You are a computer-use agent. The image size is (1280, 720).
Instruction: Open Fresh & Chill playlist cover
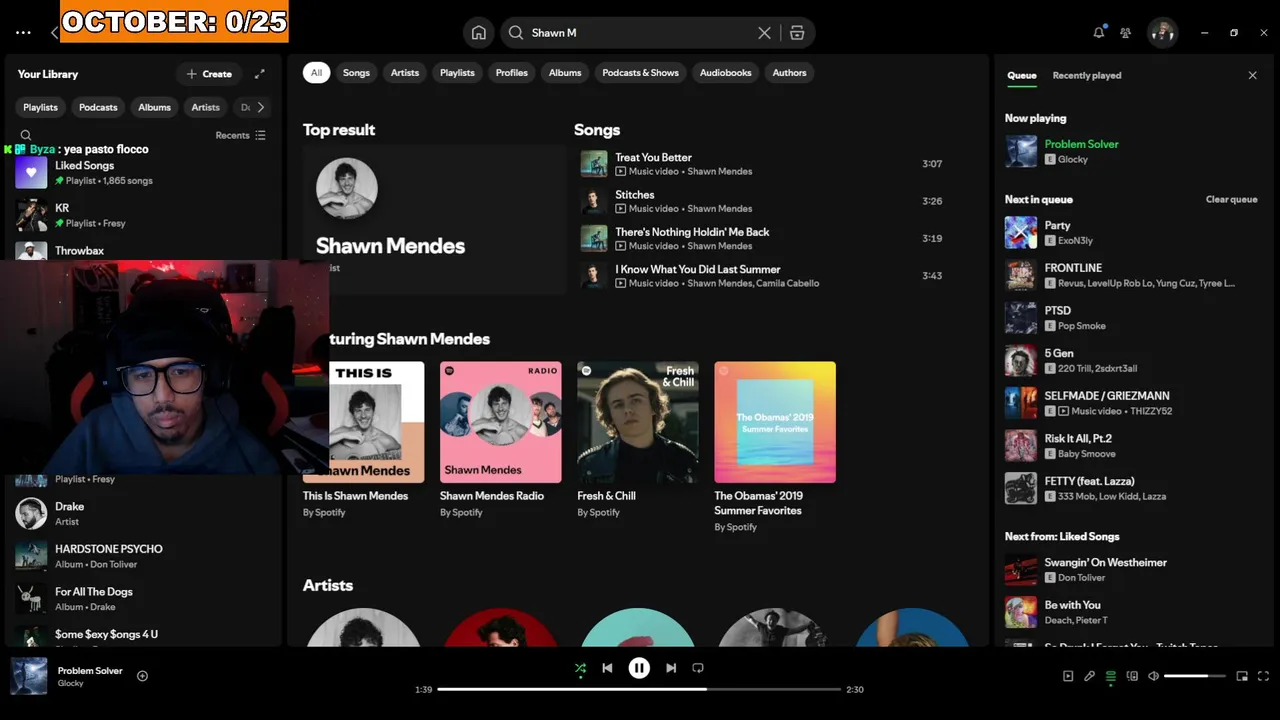pos(637,422)
